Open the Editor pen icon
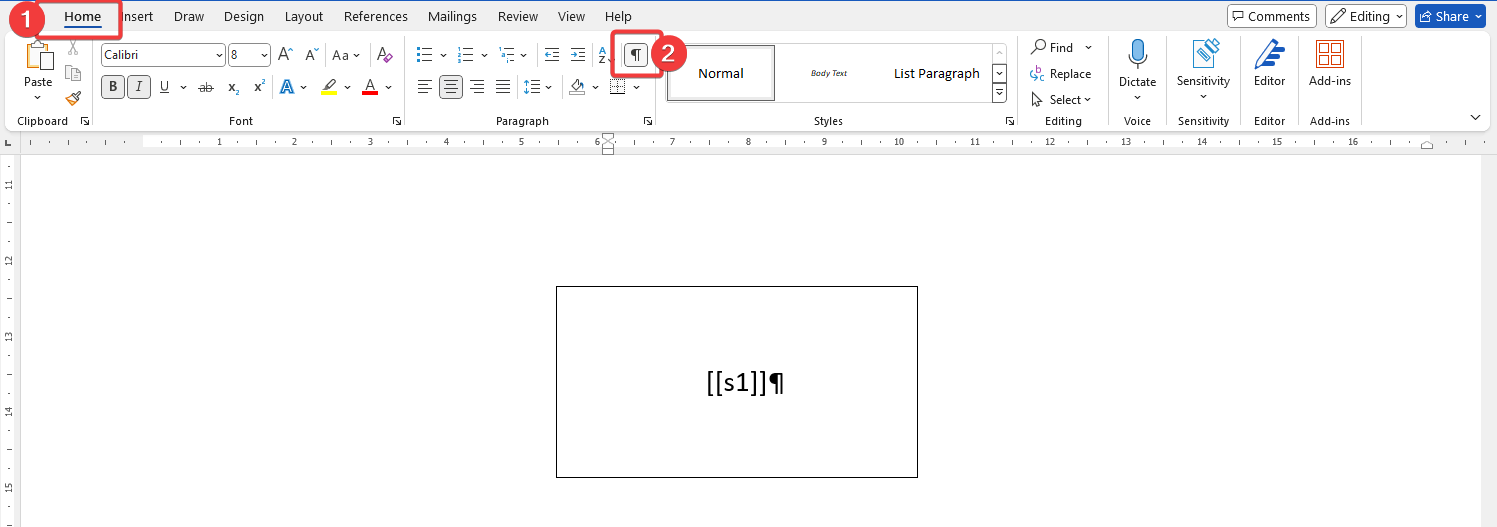 point(1269,54)
